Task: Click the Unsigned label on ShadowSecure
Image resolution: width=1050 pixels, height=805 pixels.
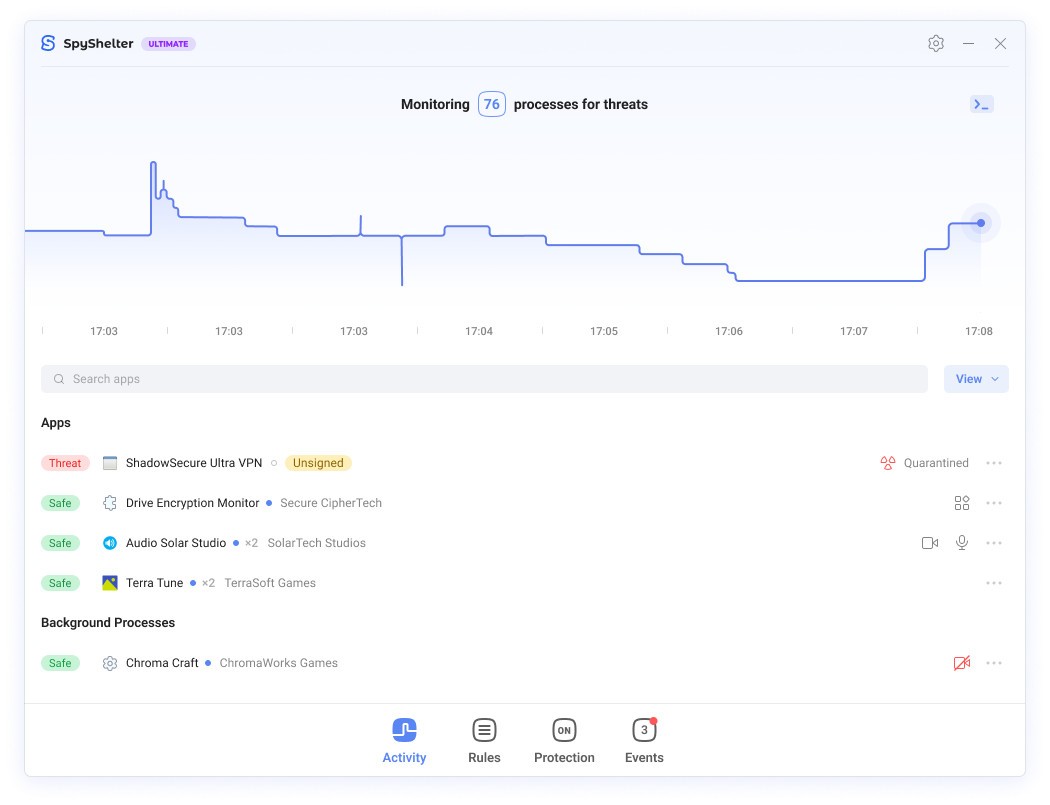Action: pyautogui.click(x=318, y=463)
